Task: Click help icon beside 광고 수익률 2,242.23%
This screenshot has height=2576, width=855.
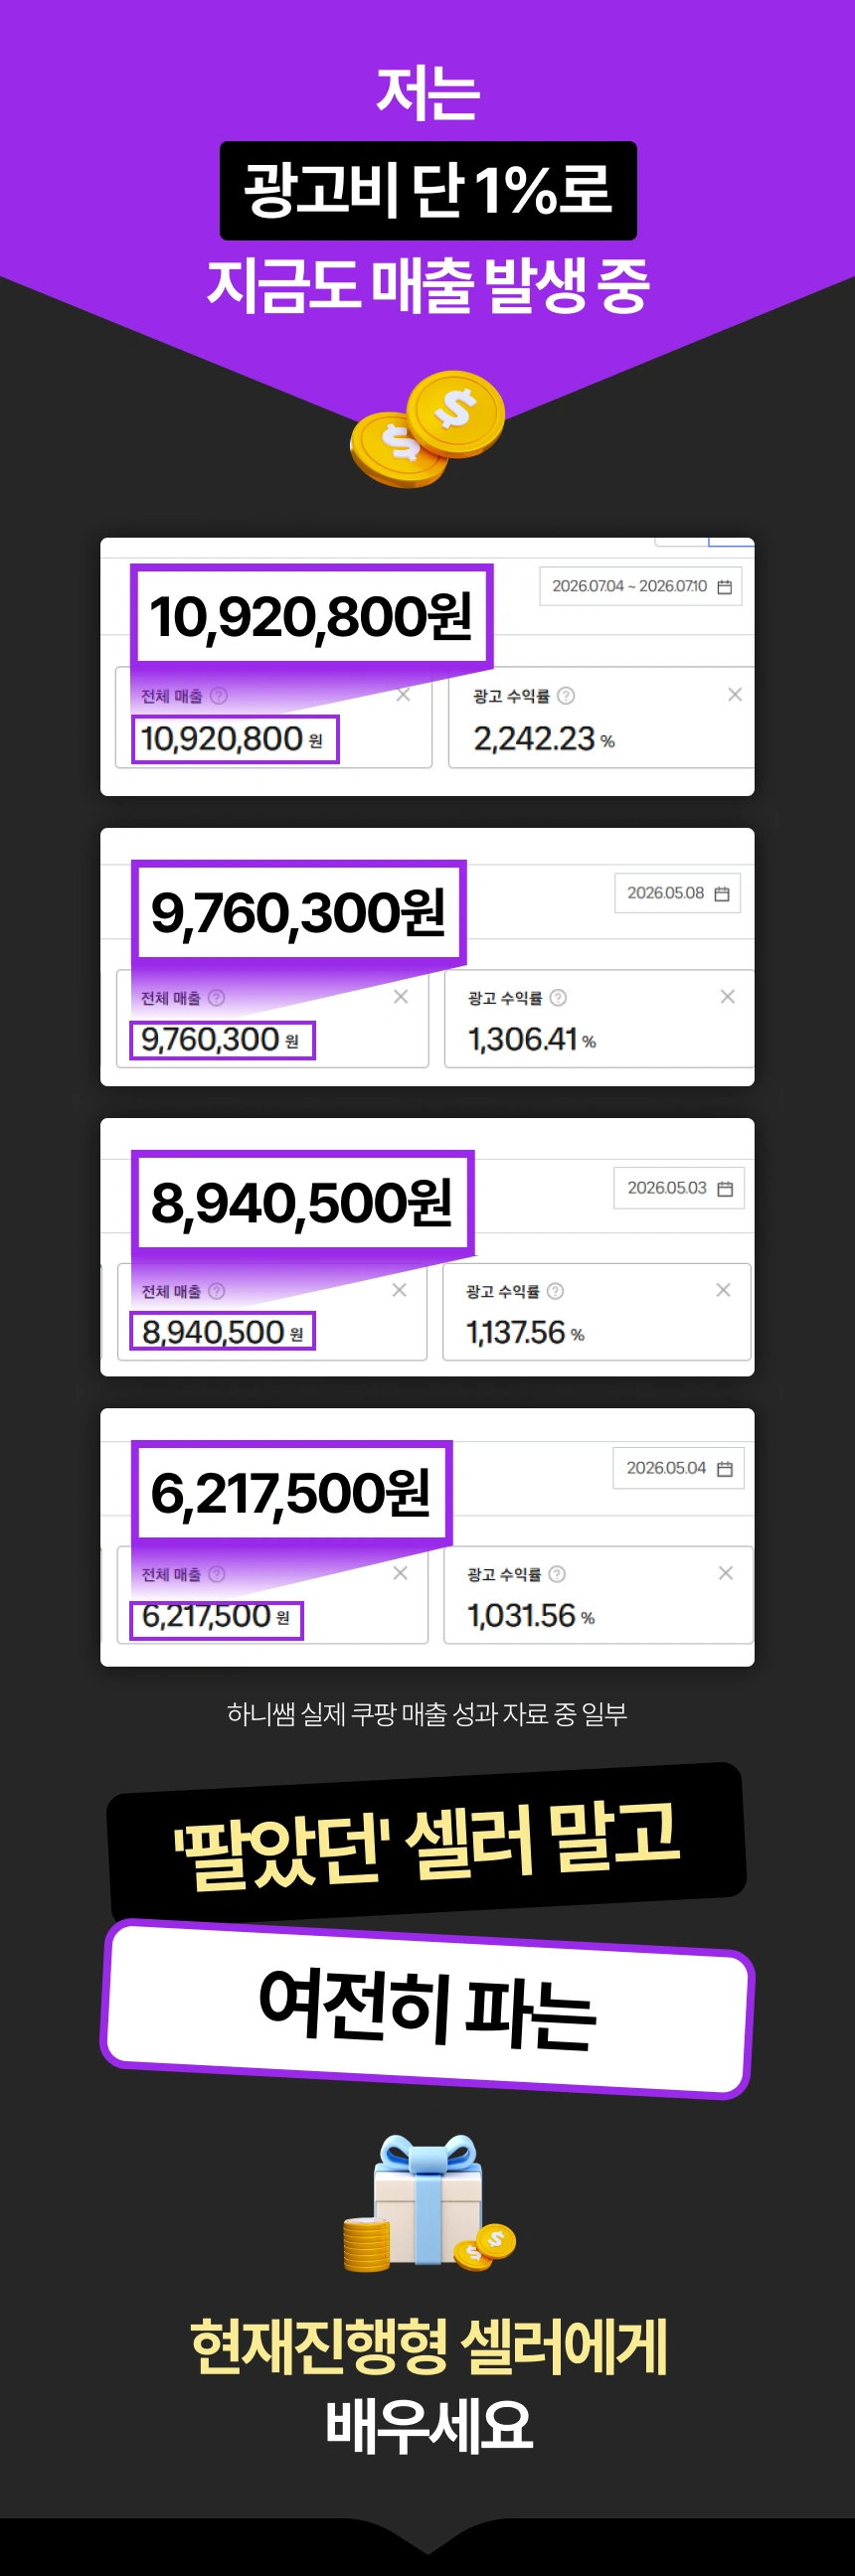Action: click(566, 695)
